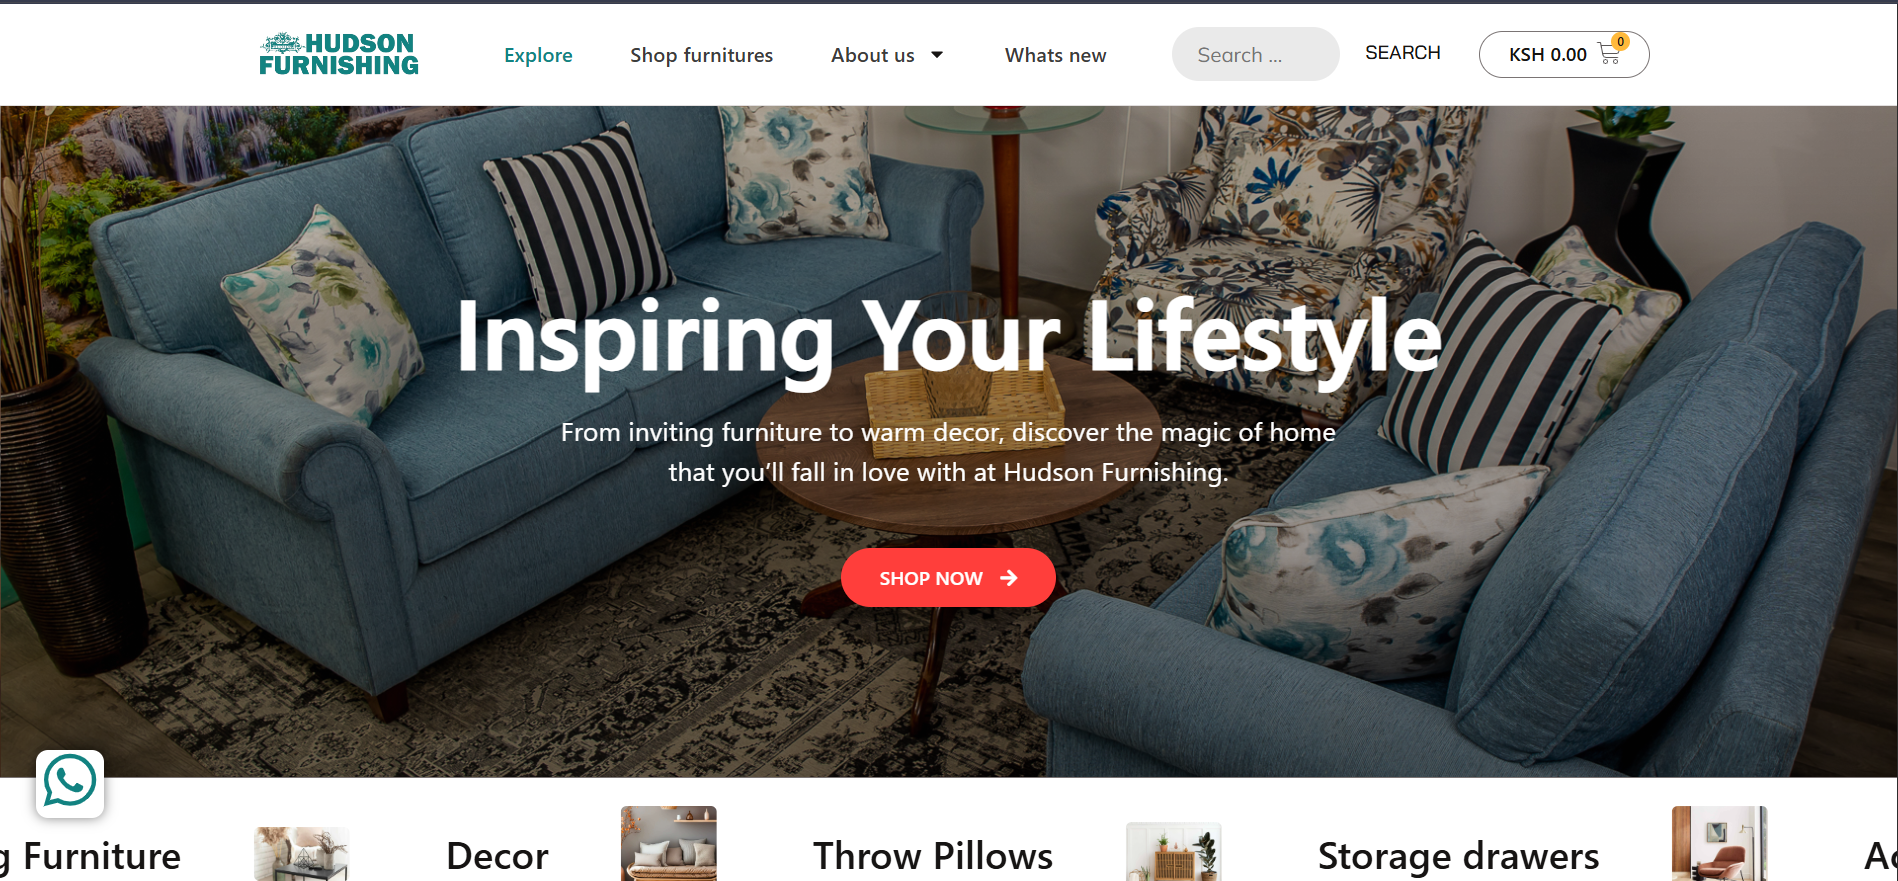Click the Hudson Furnishing logo
Screen dimensions: 1898x881
(x=339, y=54)
